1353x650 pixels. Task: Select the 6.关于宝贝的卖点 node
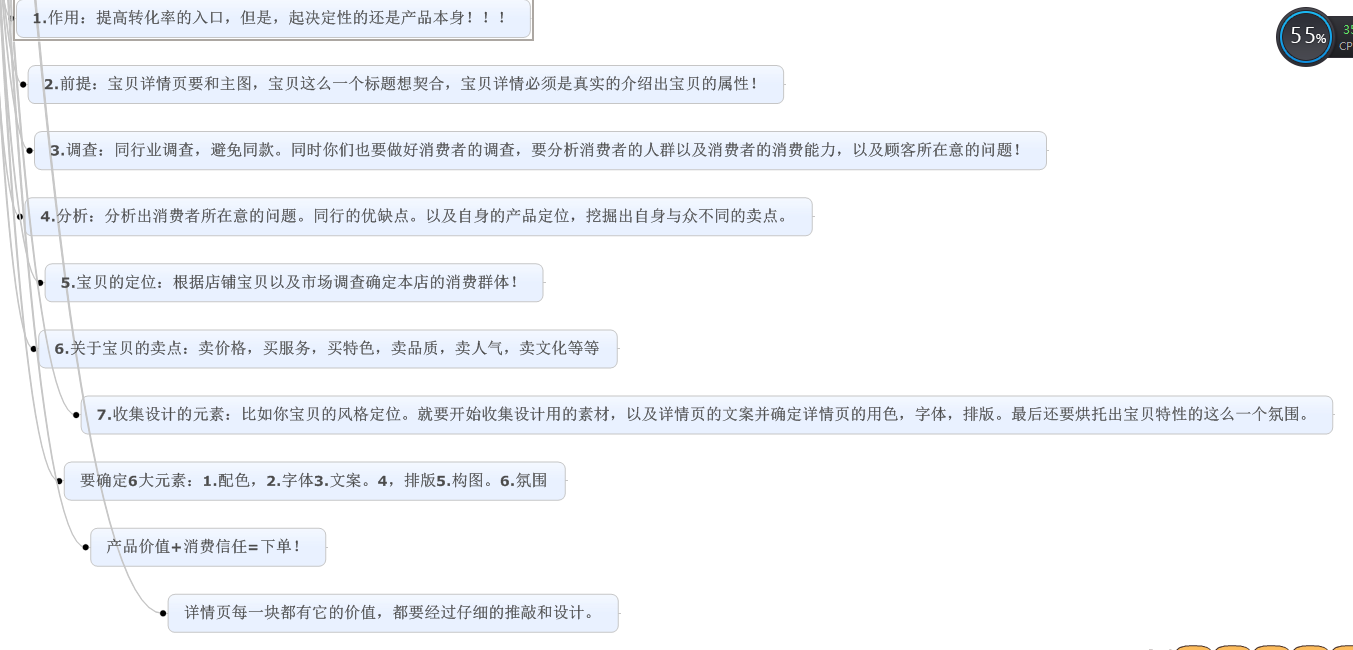click(x=328, y=348)
